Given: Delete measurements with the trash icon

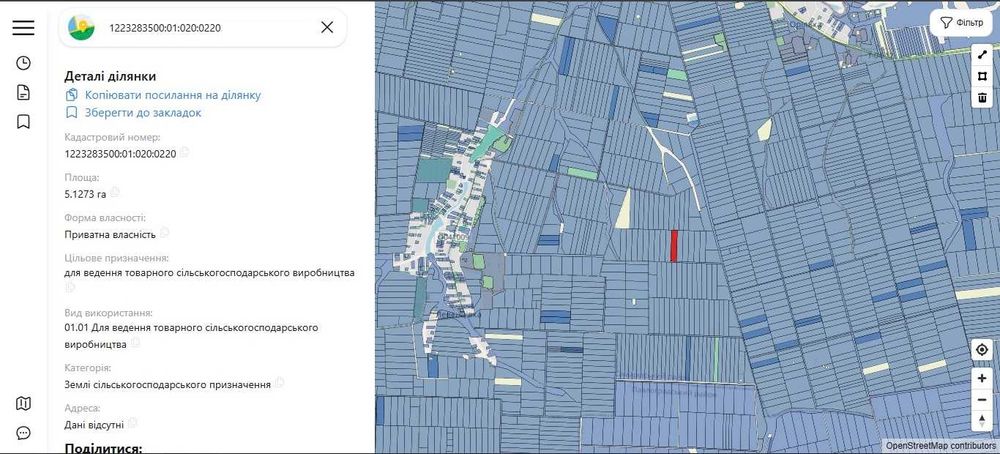Looking at the screenshot, I should pos(983,98).
